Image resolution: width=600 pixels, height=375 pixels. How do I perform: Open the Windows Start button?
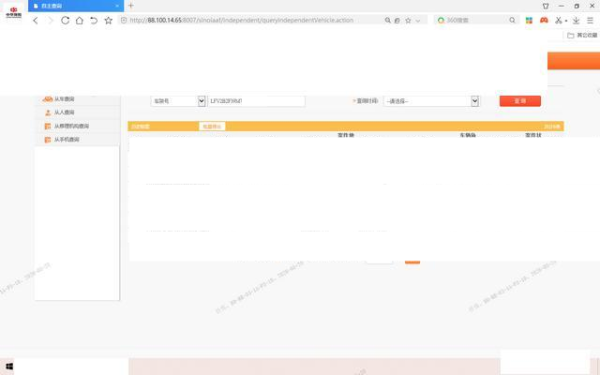(x=9, y=367)
